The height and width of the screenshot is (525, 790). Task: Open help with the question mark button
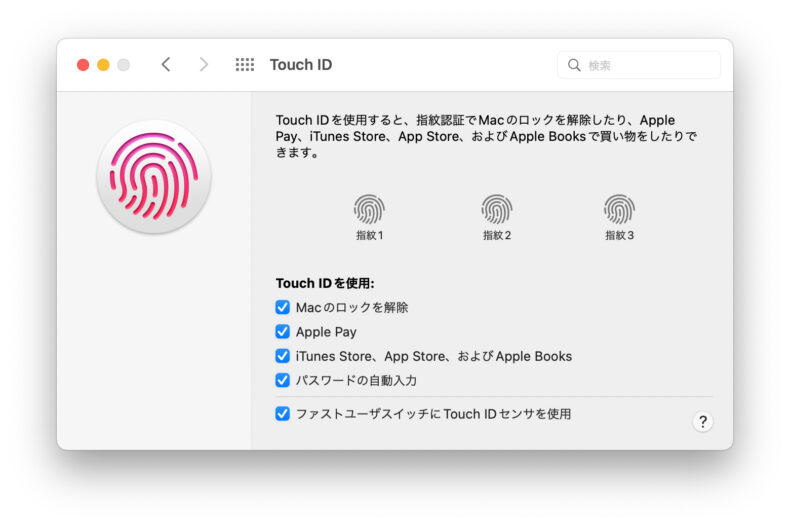702,422
